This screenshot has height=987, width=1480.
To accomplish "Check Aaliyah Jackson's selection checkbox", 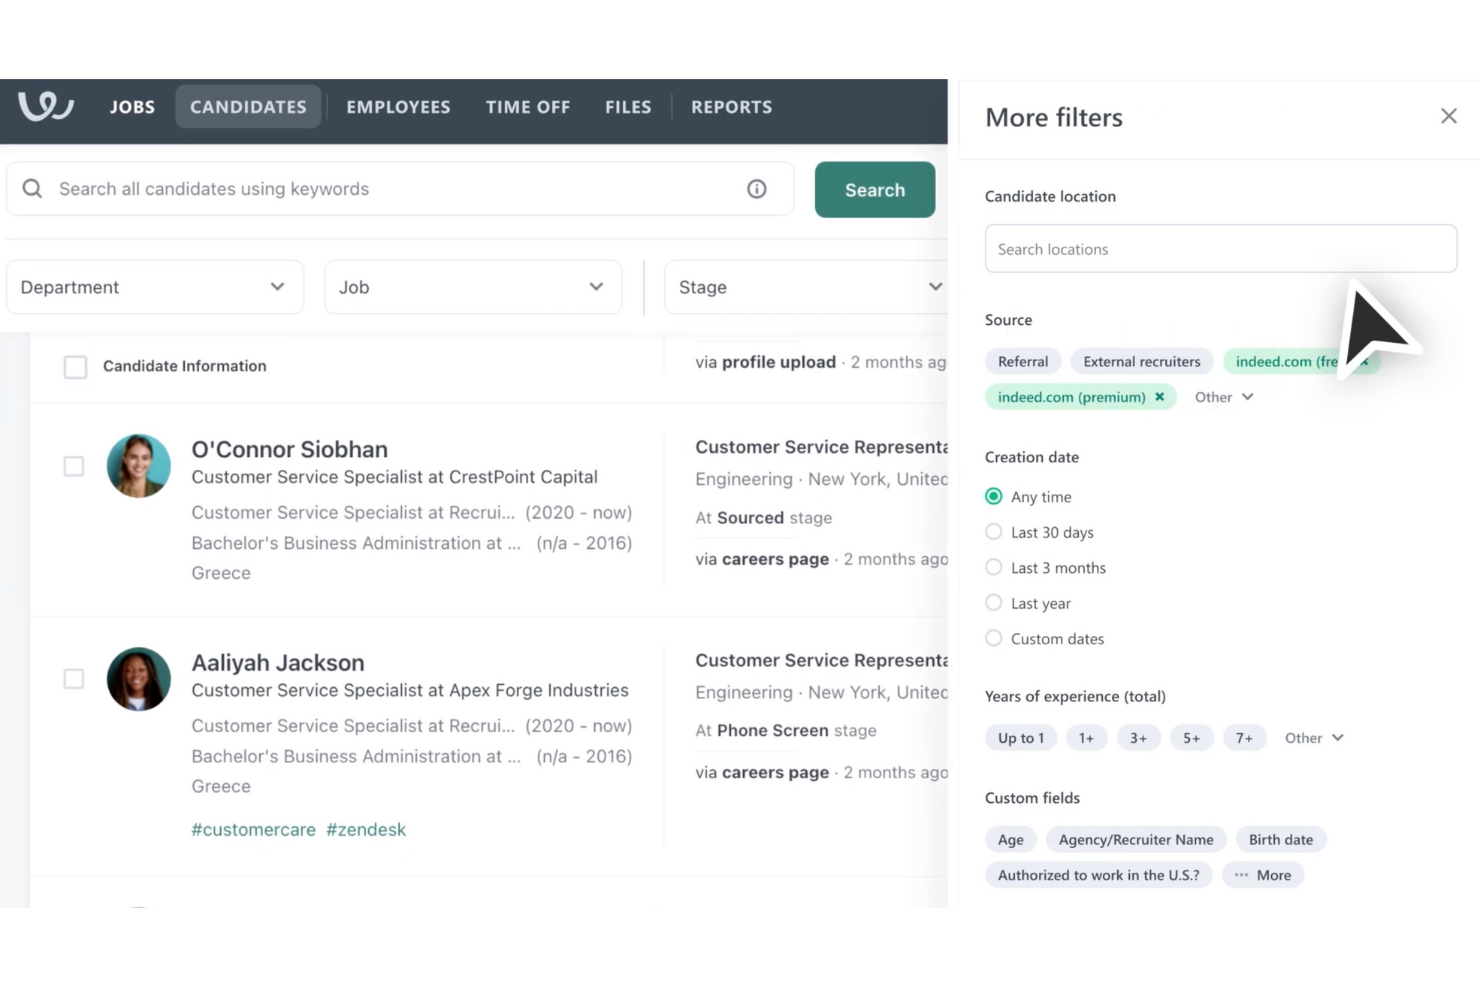I will [74, 678].
